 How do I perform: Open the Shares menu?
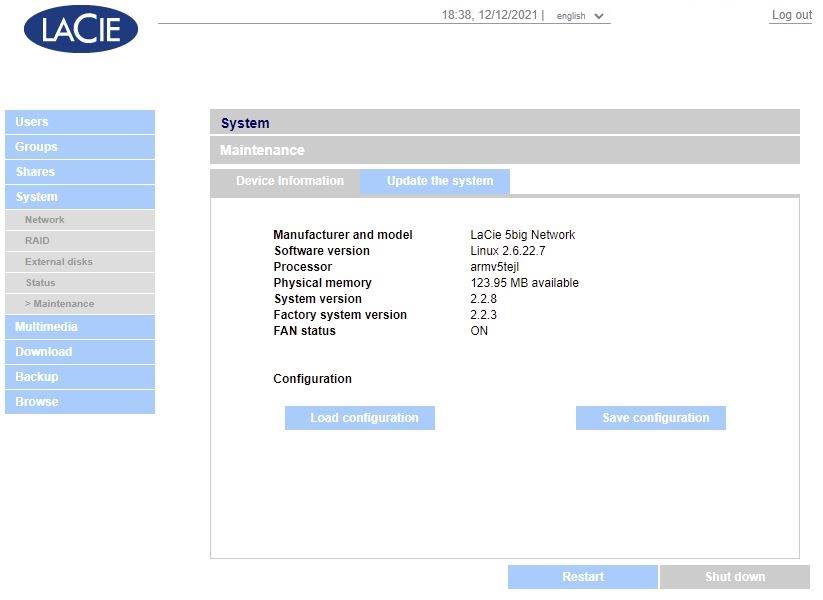click(80, 172)
